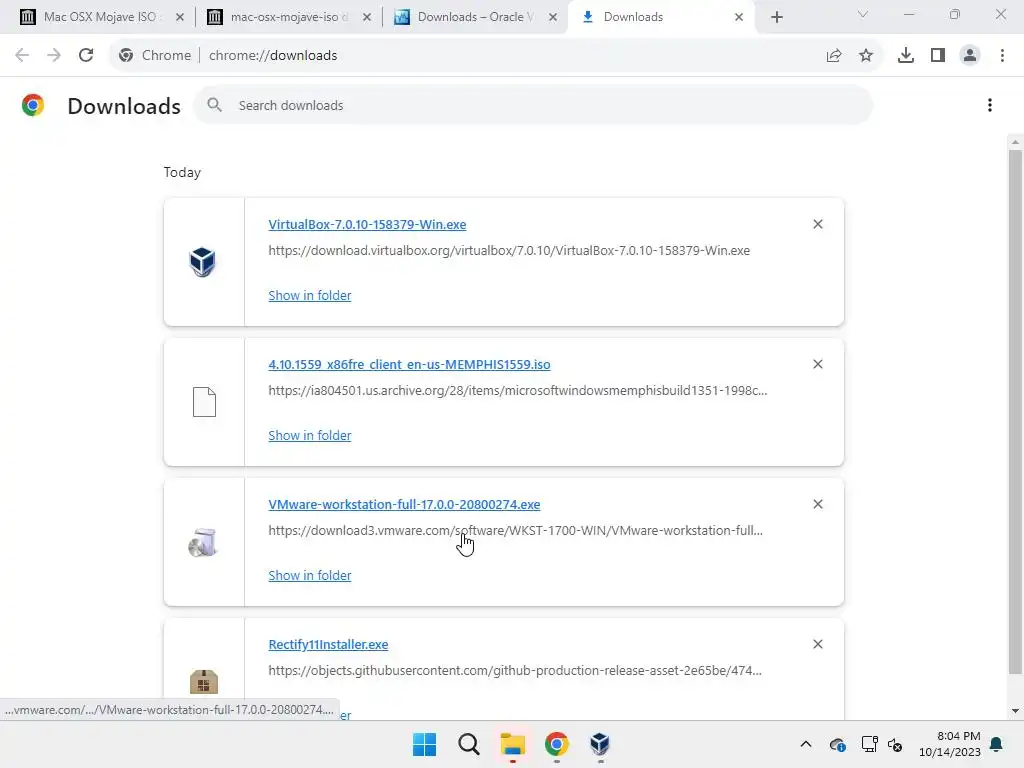Click the scrollbar up arrow

1015,142
